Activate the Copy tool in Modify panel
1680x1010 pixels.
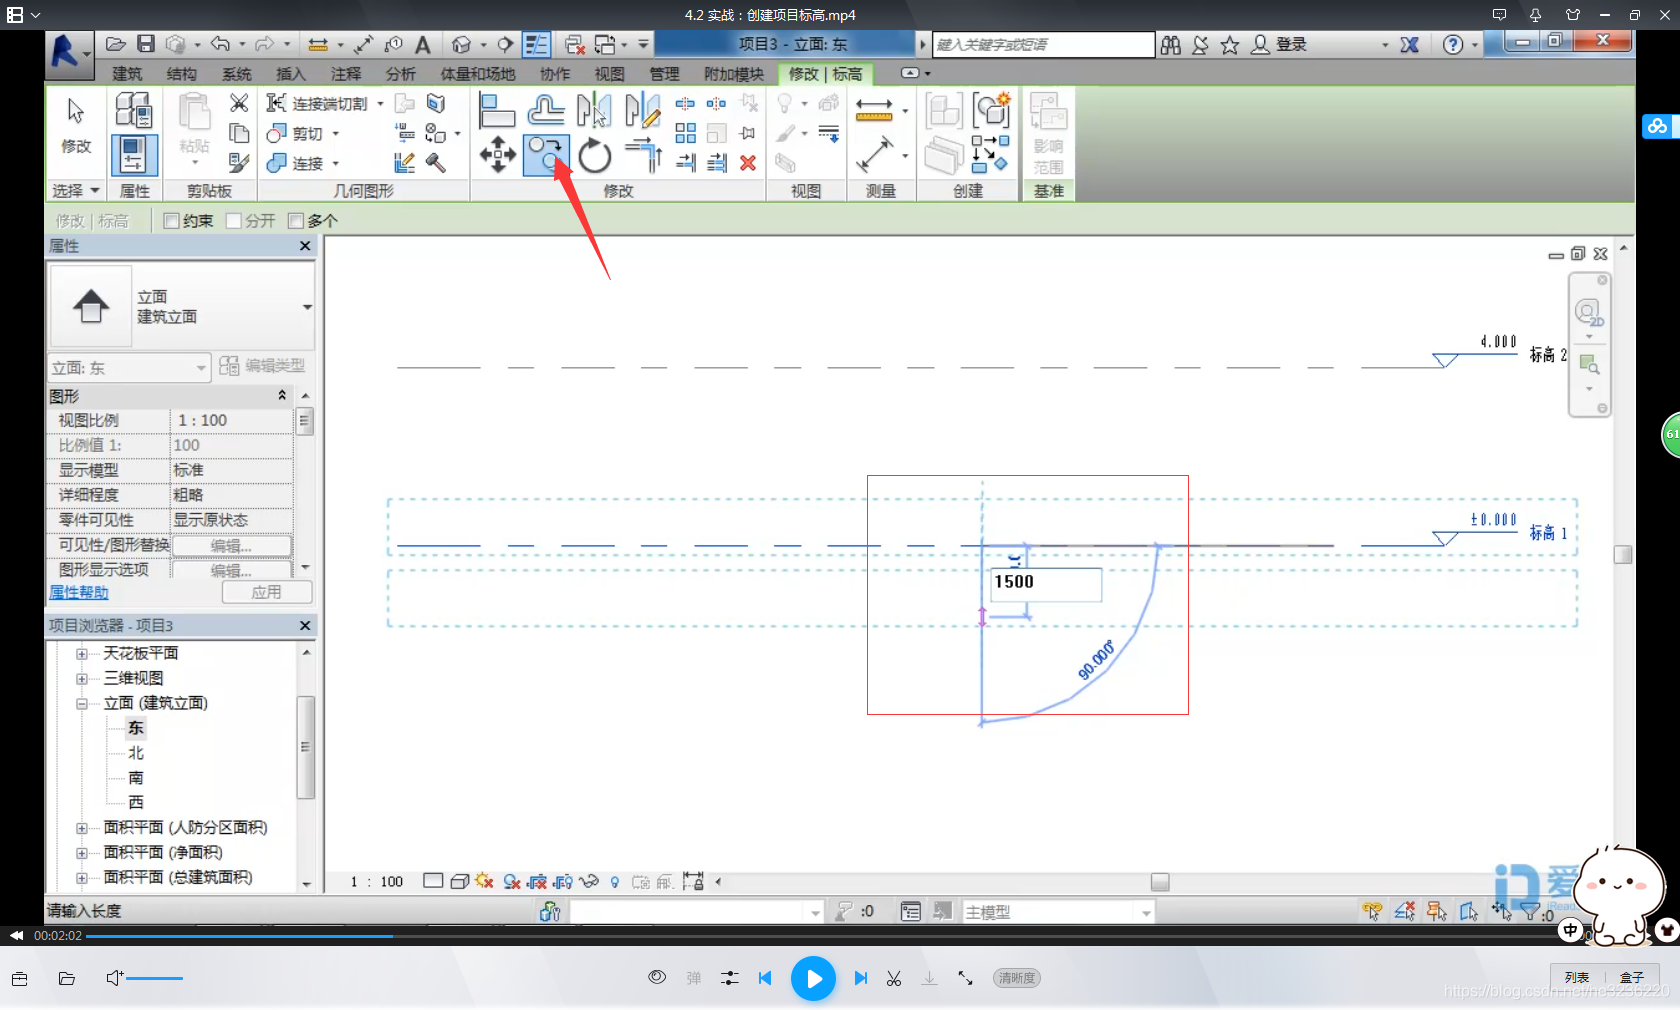click(546, 155)
